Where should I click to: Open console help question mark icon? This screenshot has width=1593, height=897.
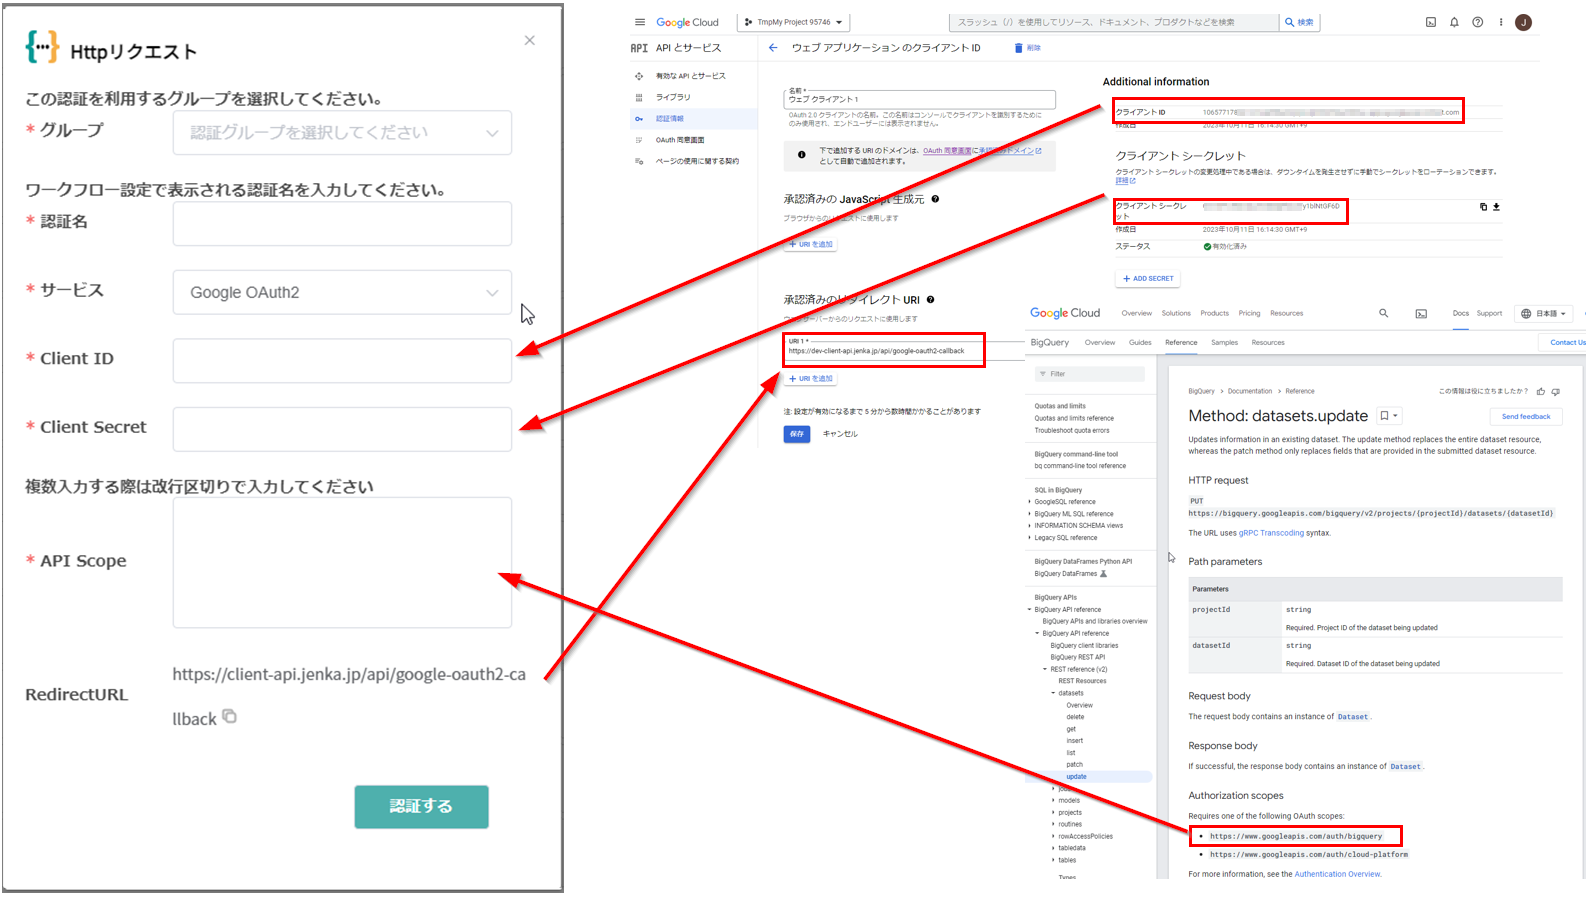[1477, 22]
